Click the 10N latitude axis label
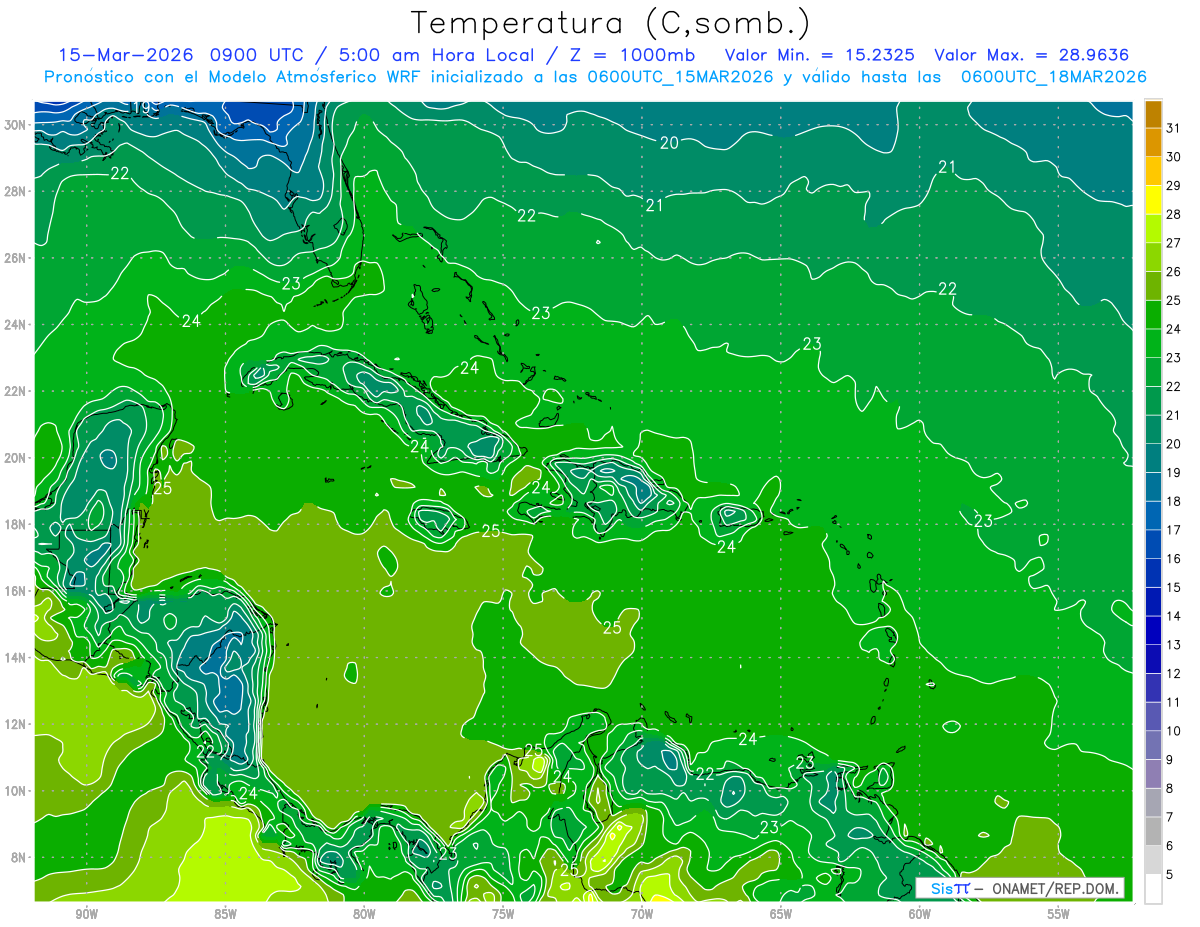1200x927 pixels. click(17, 791)
